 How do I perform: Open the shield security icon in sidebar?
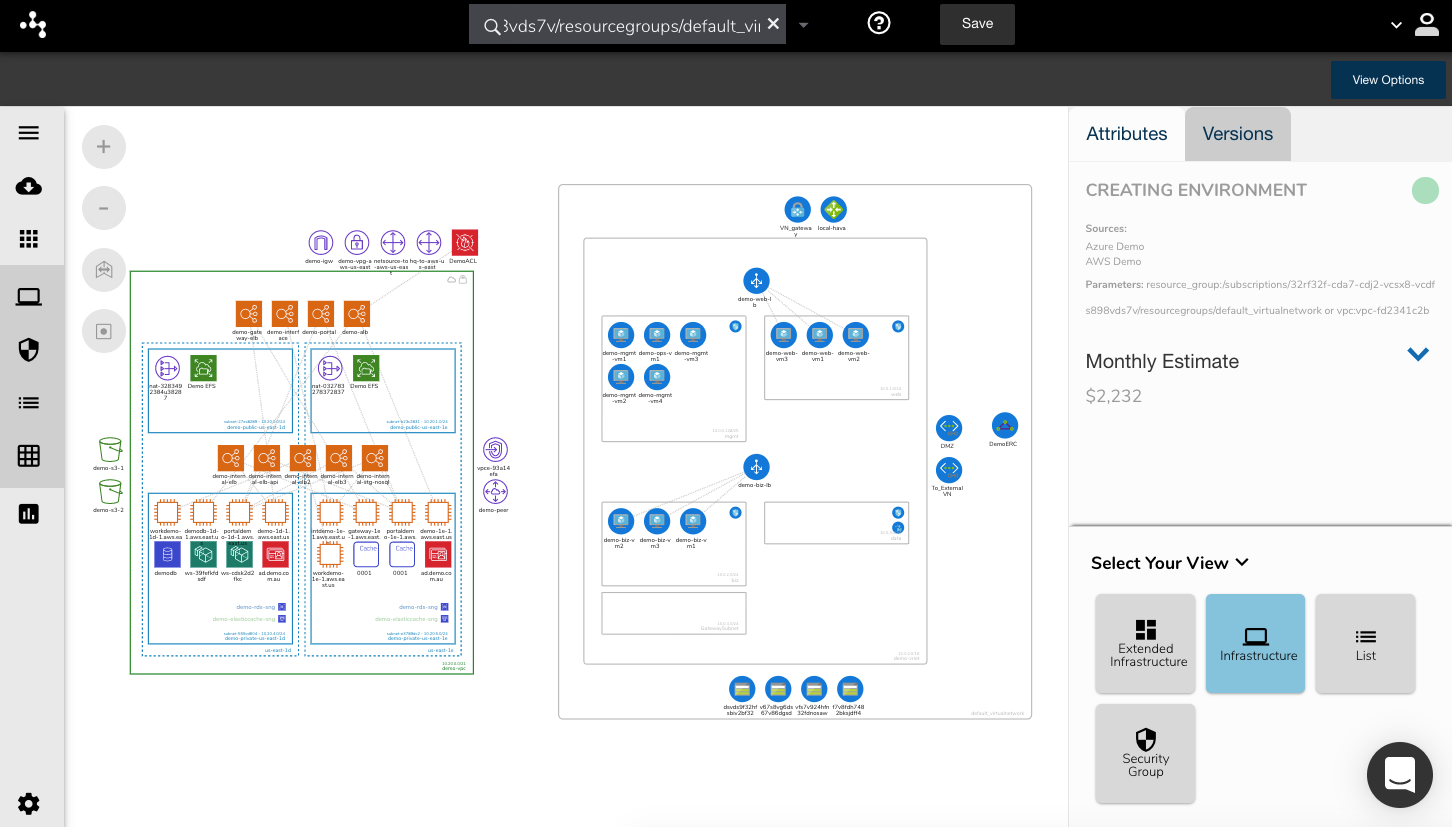29,349
